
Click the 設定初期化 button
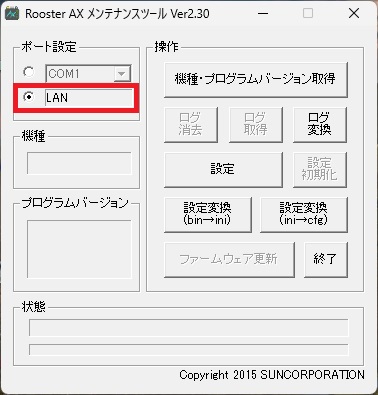tap(320, 169)
